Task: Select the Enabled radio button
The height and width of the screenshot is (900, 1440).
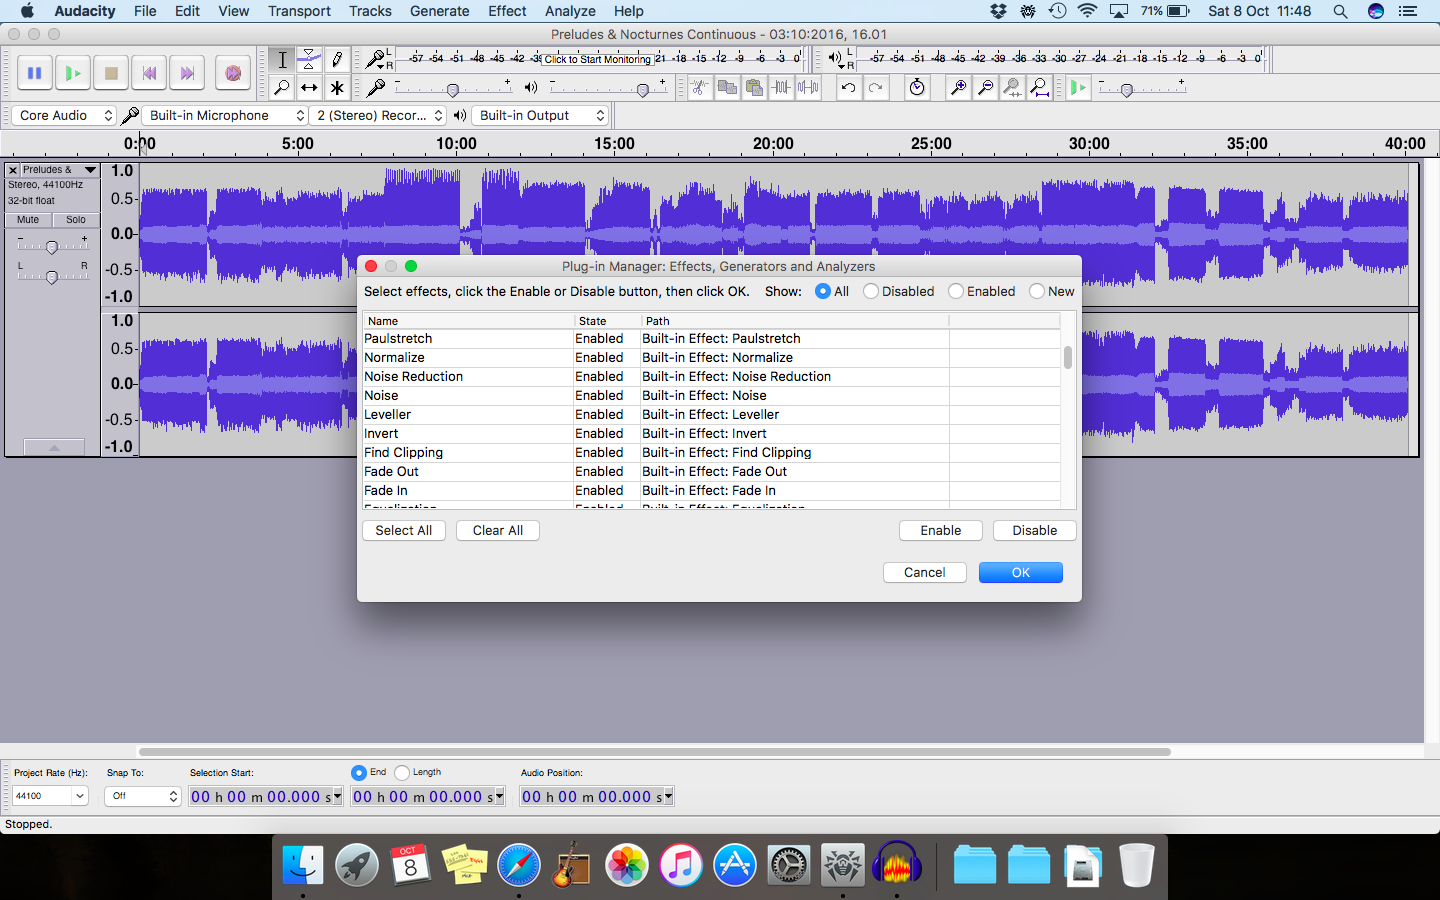Action: 956,291
